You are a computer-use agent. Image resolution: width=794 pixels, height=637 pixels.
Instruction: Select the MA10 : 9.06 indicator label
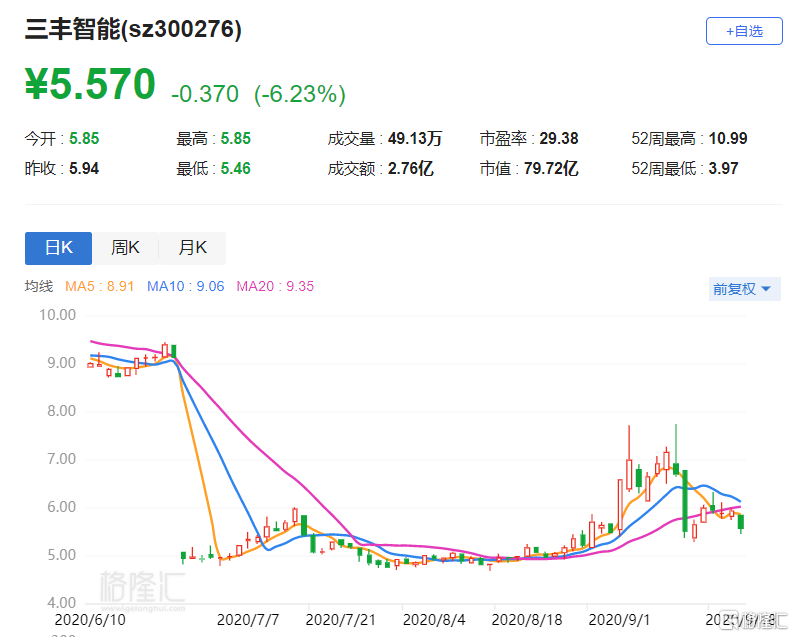185,287
